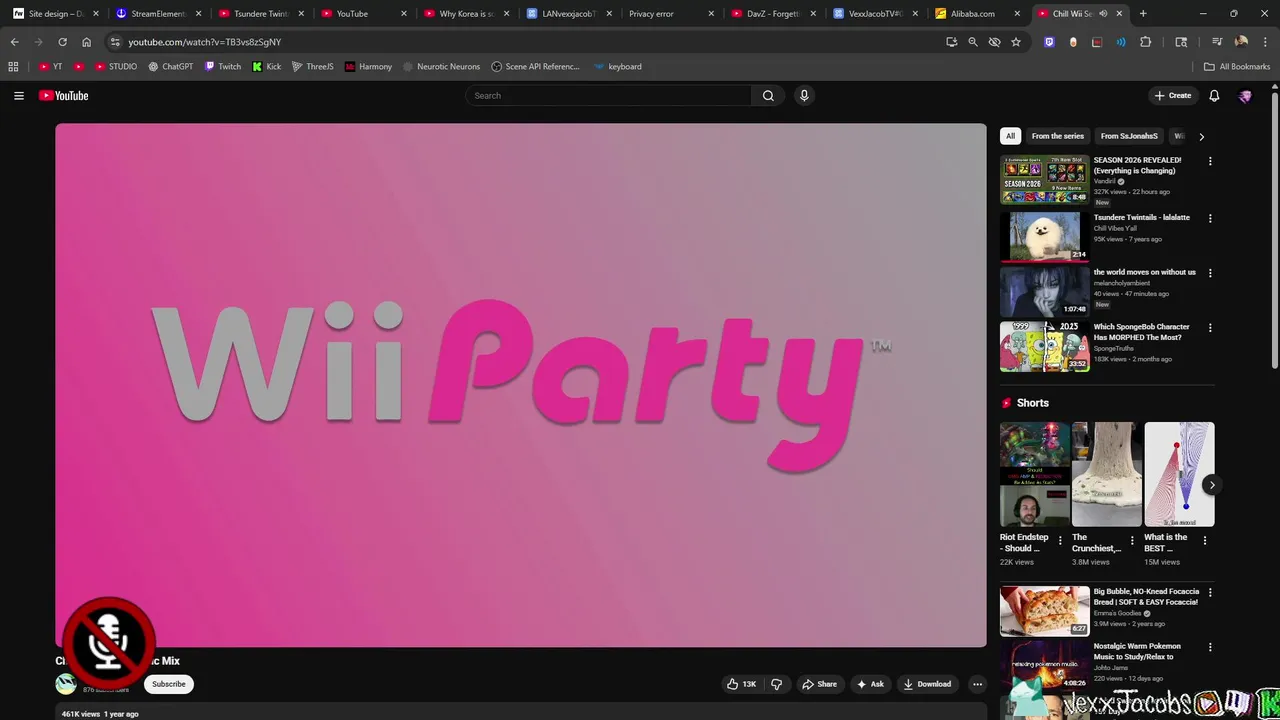Image resolution: width=1280 pixels, height=720 pixels.
Task: Mute the tab using speaker icon
Action: pyautogui.click(x=1103, y=14)
